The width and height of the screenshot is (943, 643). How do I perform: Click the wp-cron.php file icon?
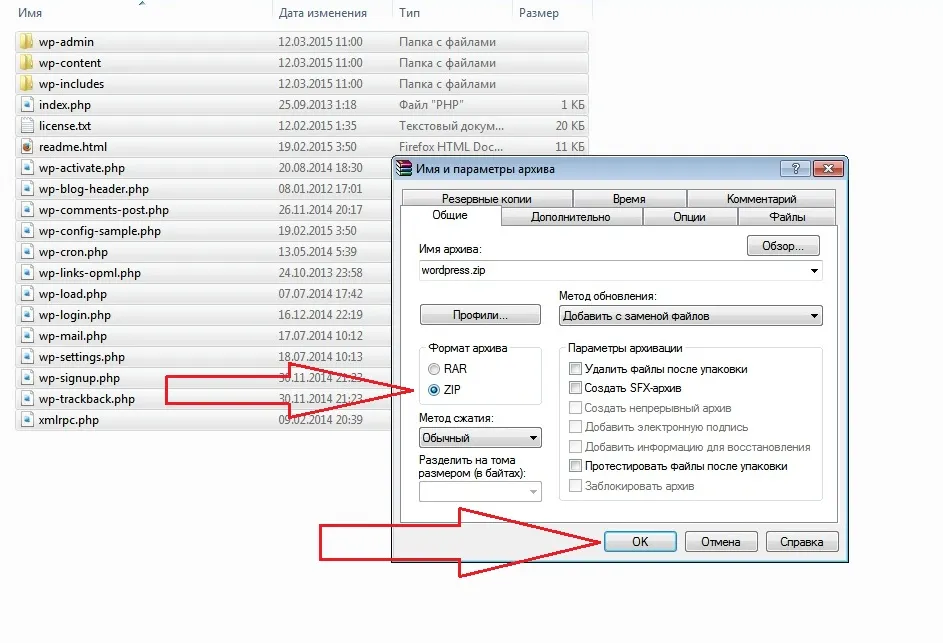point(26,252)
